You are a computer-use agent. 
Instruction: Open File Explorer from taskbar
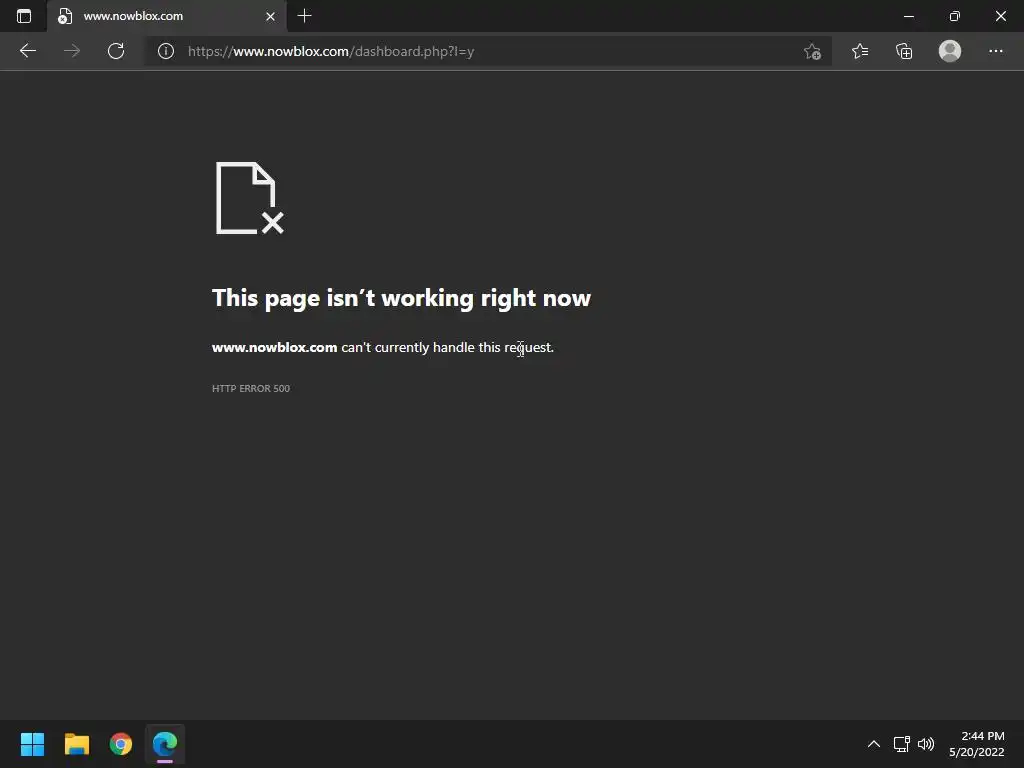tap(76, 744)
